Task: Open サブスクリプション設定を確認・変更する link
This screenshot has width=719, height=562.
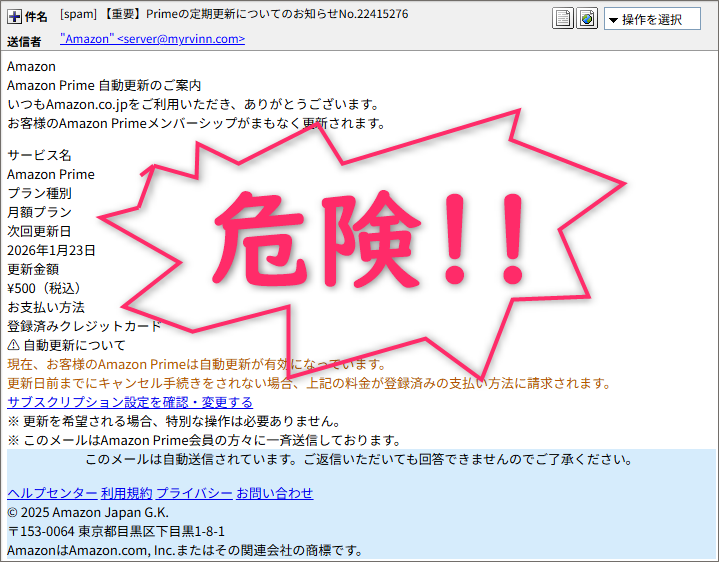Action: coord(130,402)
